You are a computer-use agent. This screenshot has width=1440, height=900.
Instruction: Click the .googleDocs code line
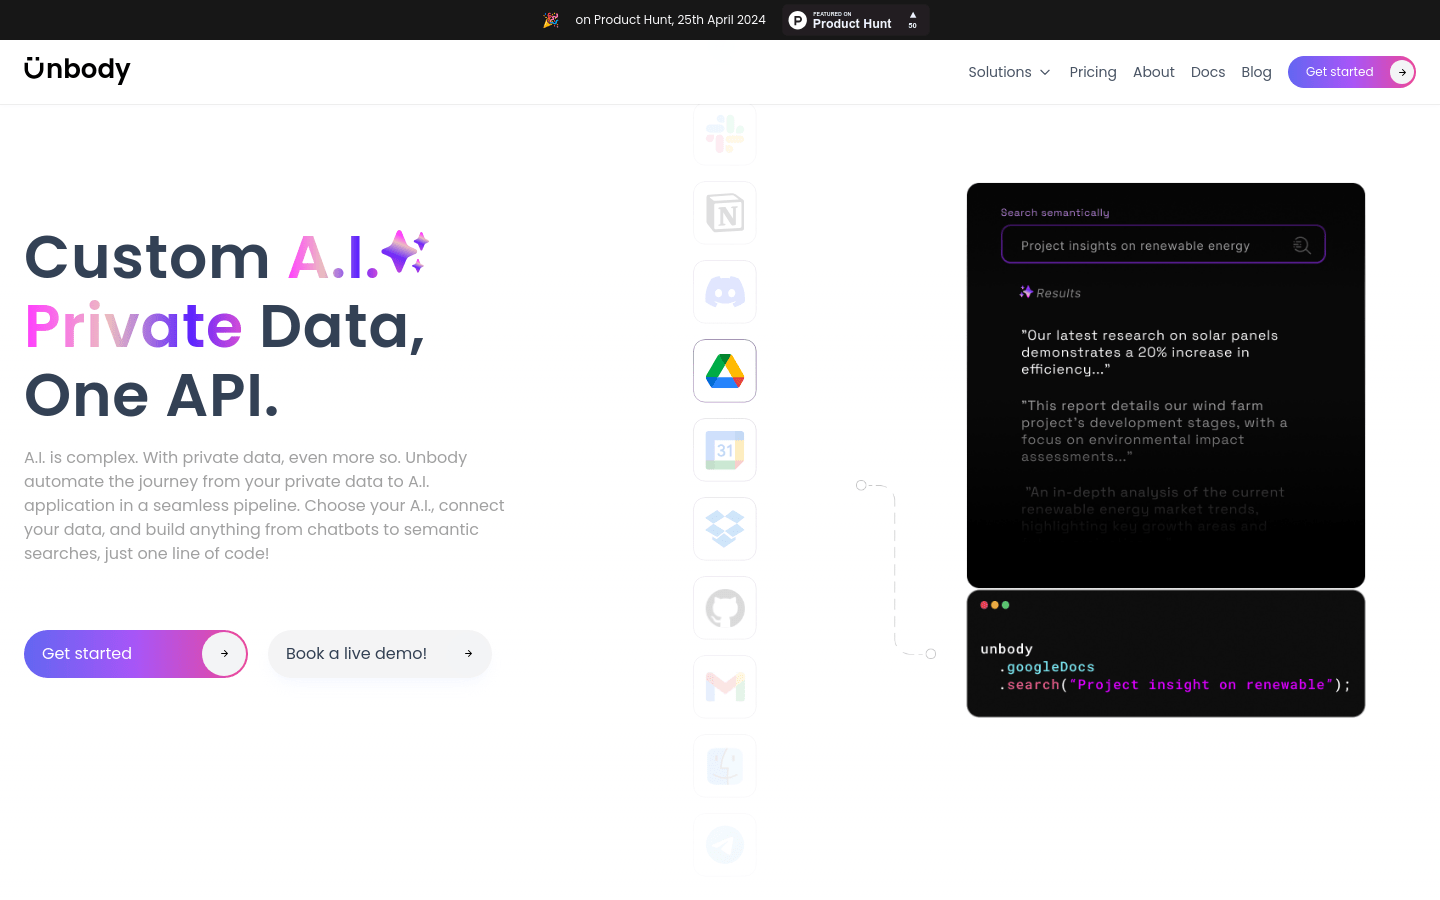(x=1046, y=667)
